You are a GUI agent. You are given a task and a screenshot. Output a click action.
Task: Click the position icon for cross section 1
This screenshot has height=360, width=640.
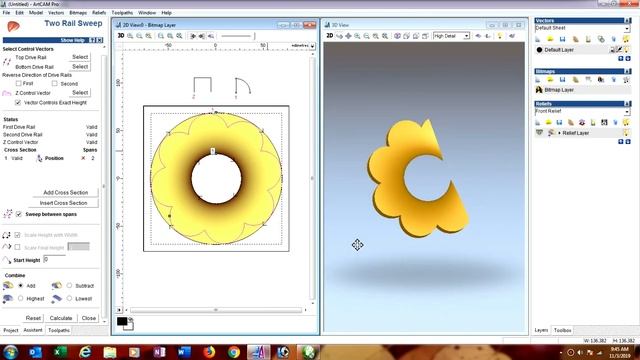(x=40, y=158)
